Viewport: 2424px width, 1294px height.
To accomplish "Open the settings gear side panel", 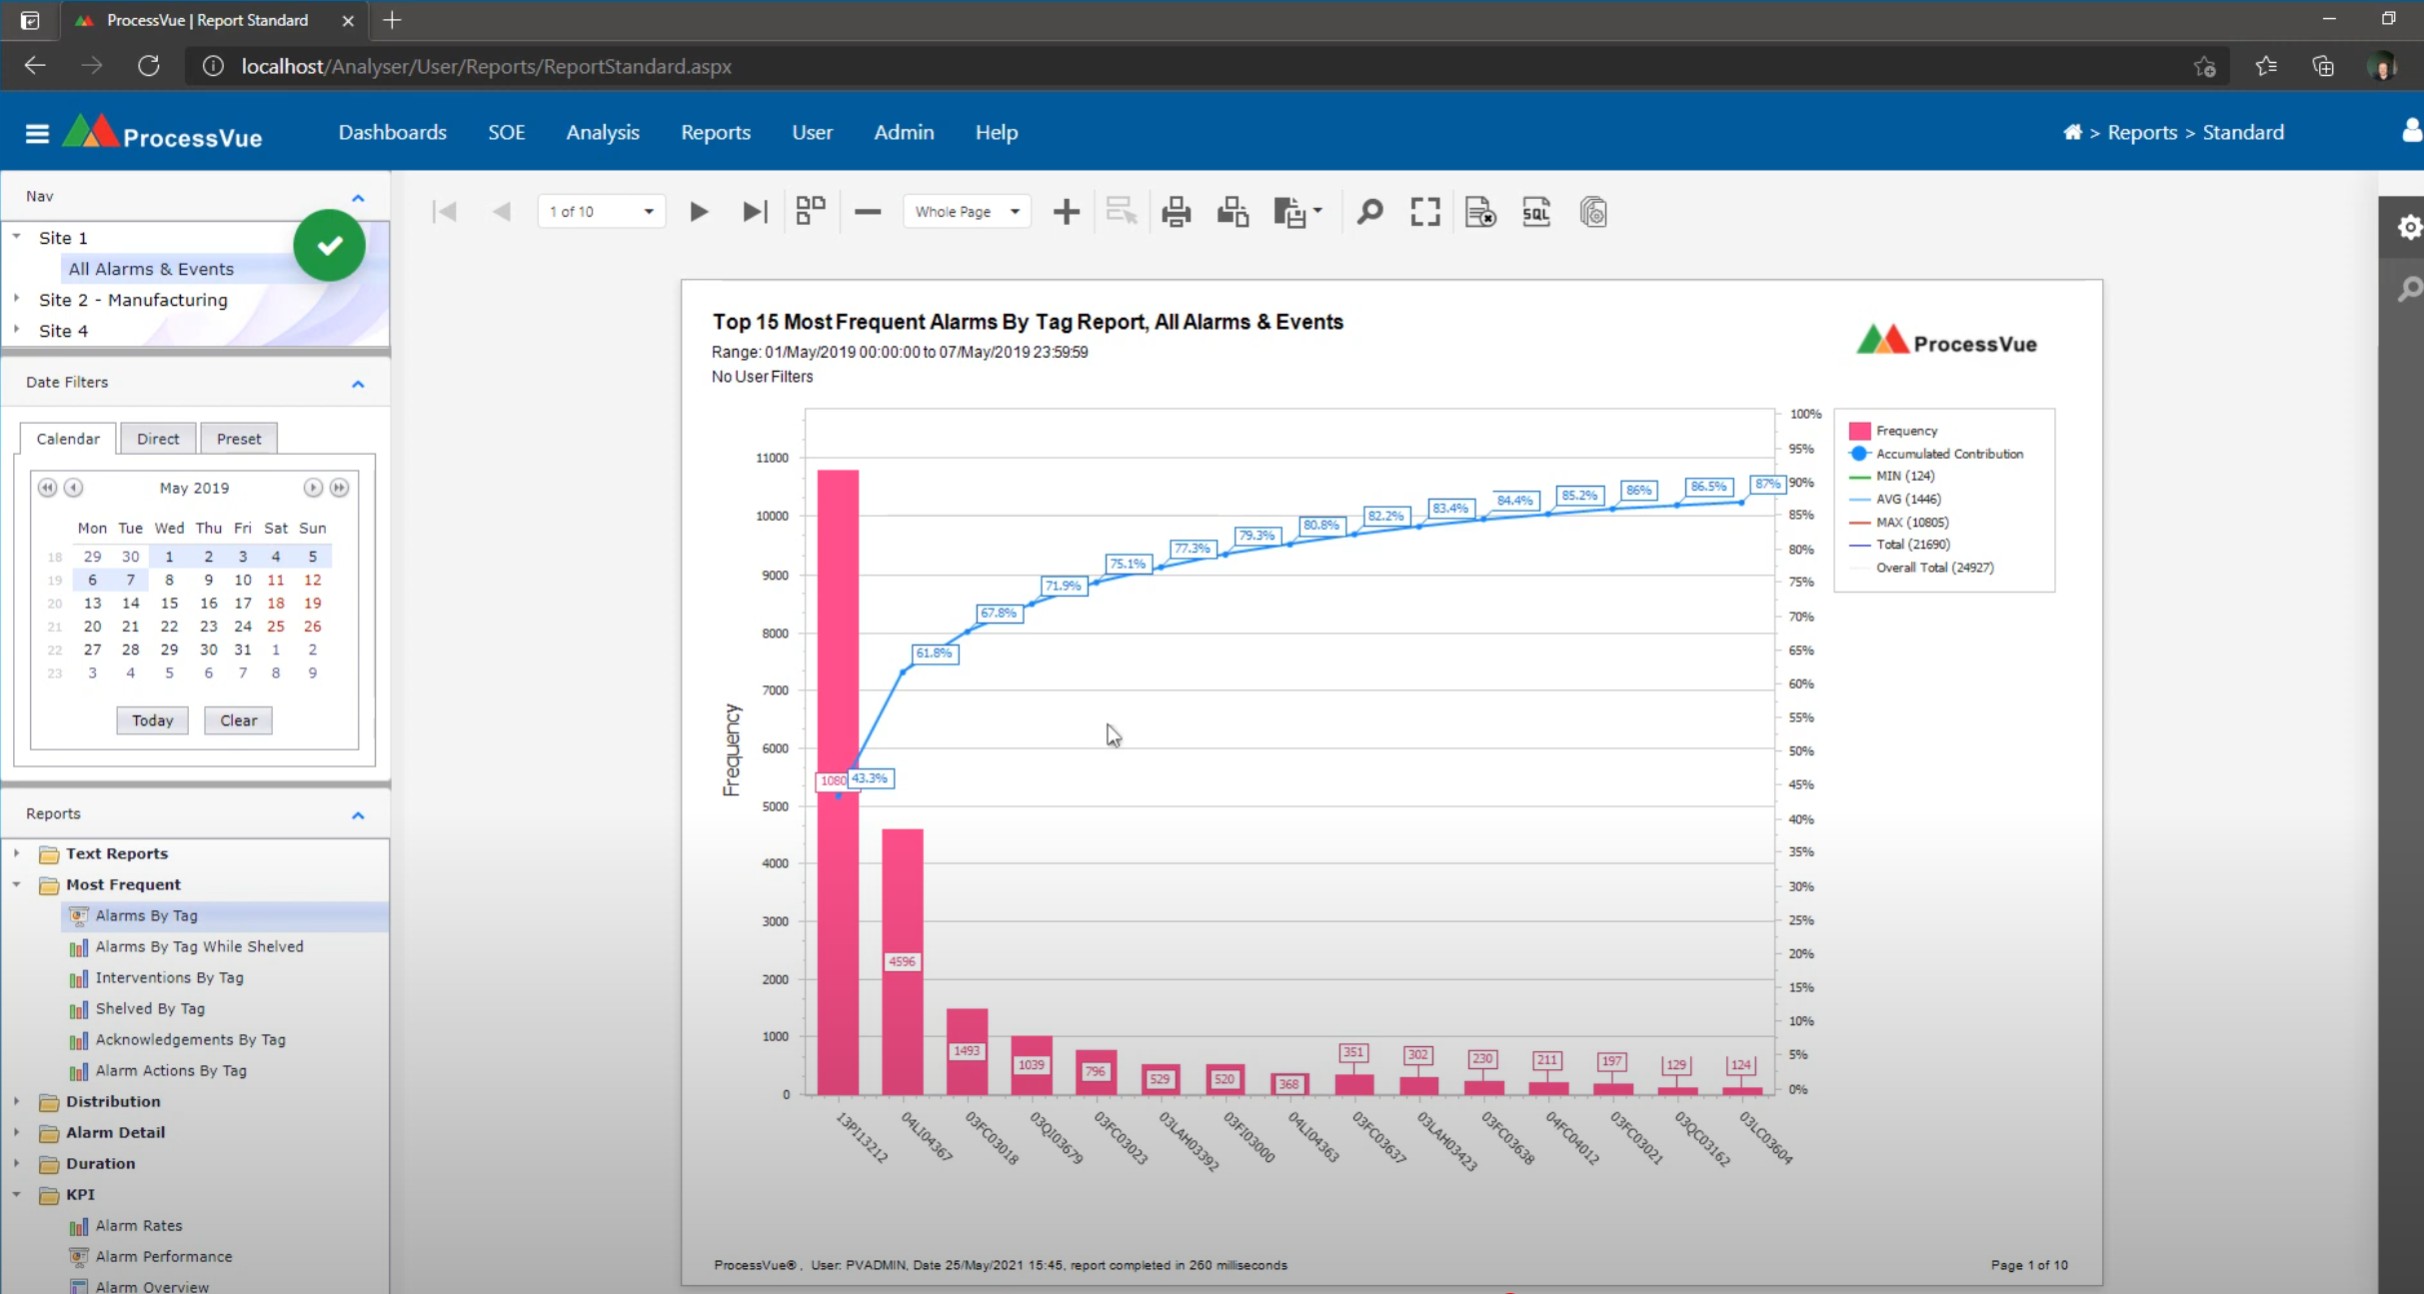I will (2408, 227).
